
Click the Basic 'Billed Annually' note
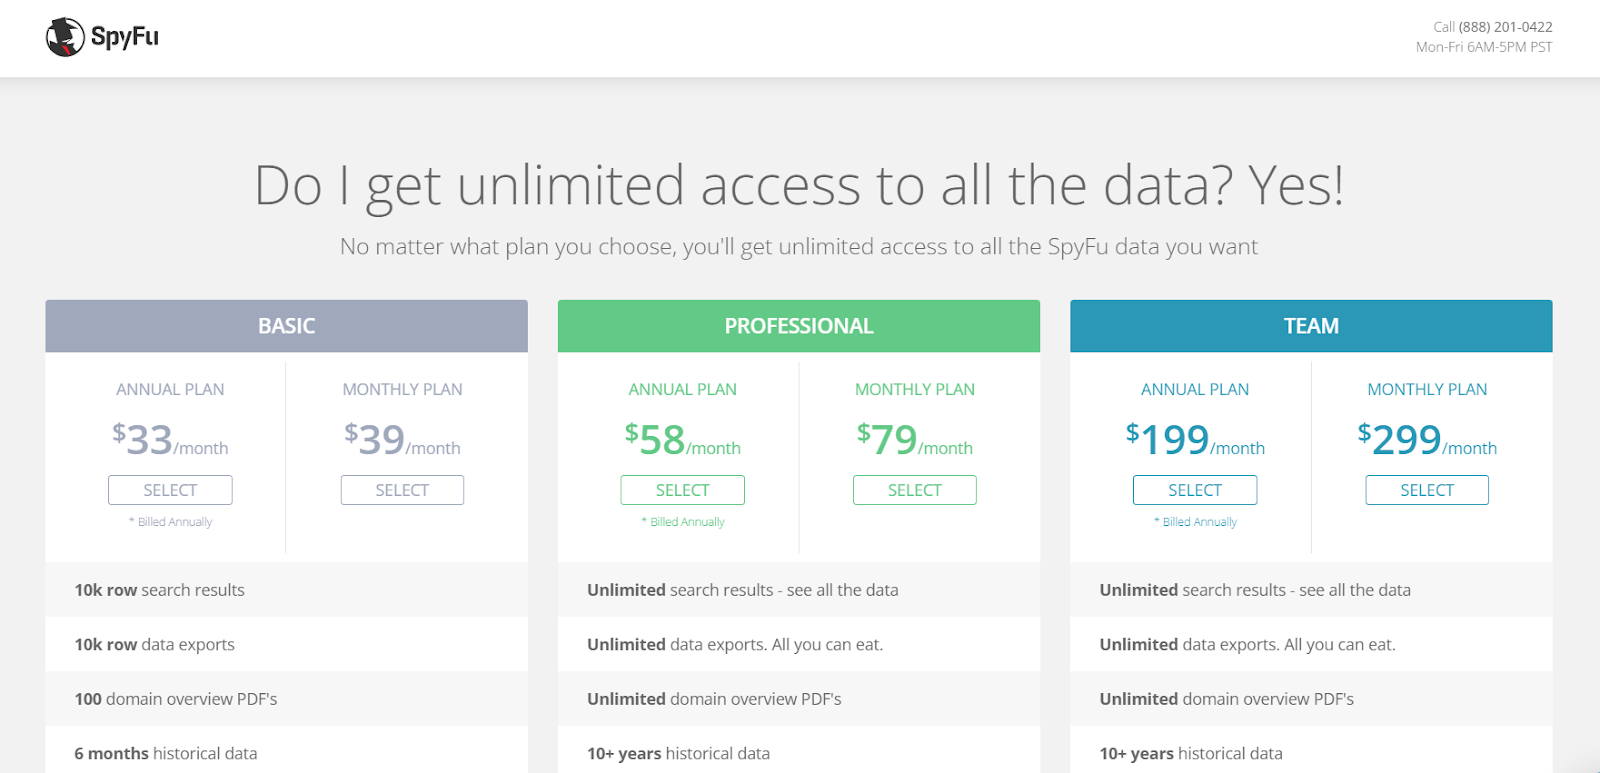click(174, 522)
